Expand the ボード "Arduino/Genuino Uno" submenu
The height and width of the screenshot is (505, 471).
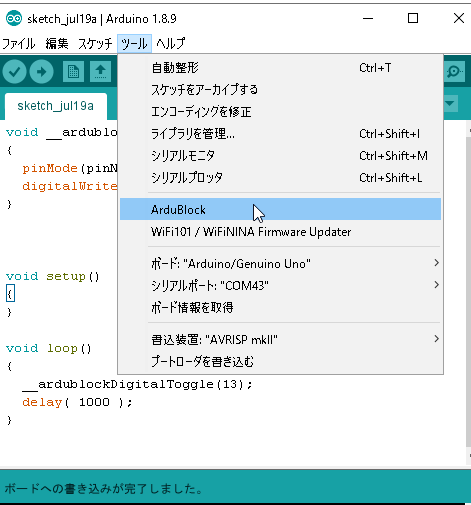(280, 263)
